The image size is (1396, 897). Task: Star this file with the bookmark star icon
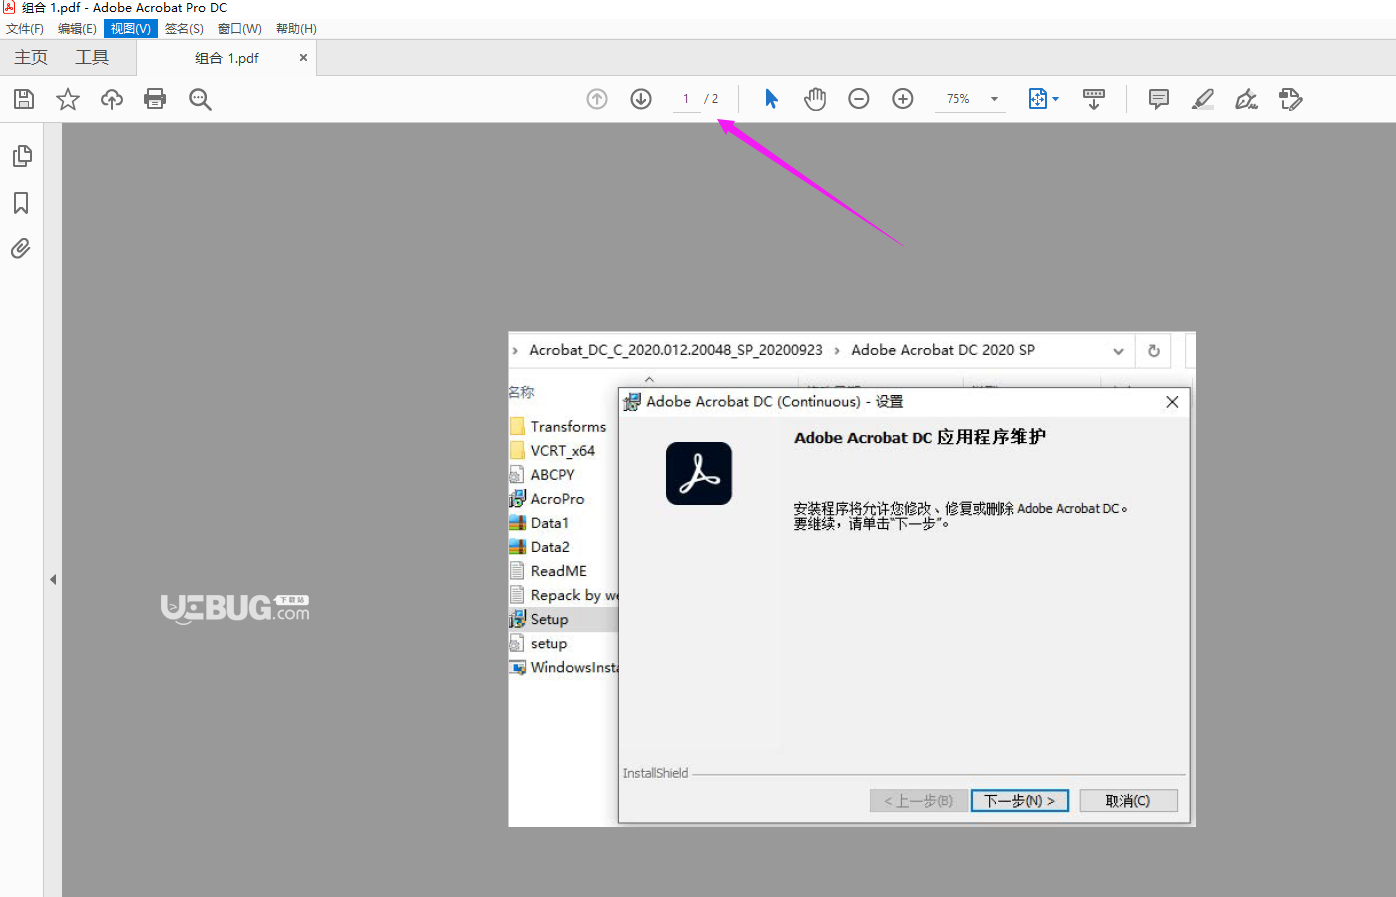click(x=68, y=99)
